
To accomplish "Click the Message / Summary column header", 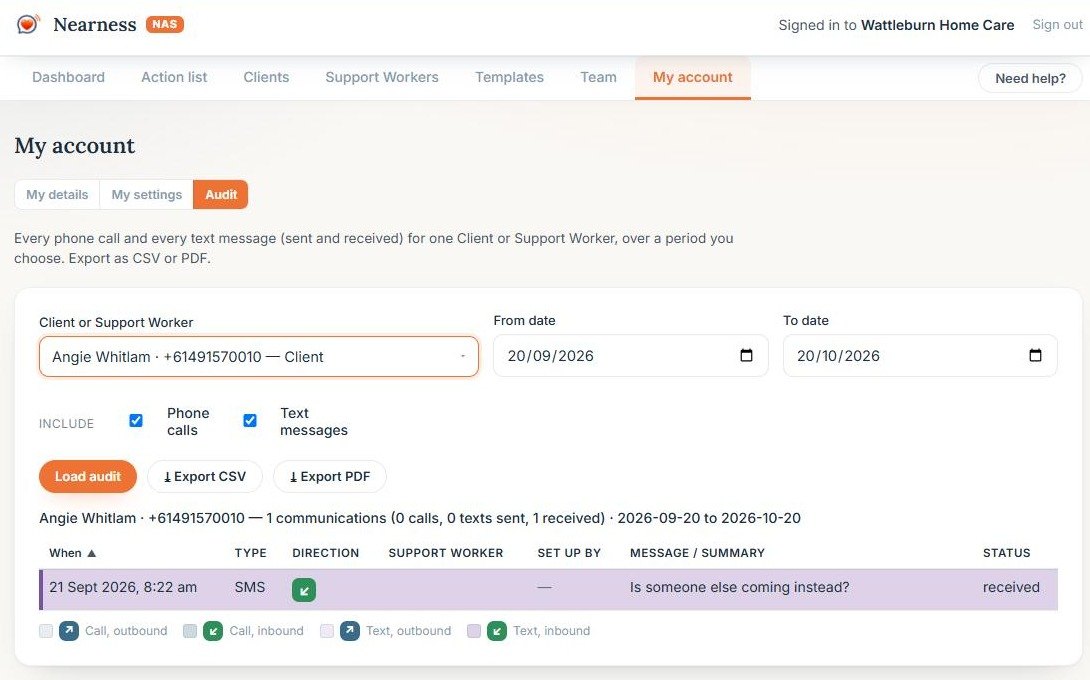I will tap(697, 553).
